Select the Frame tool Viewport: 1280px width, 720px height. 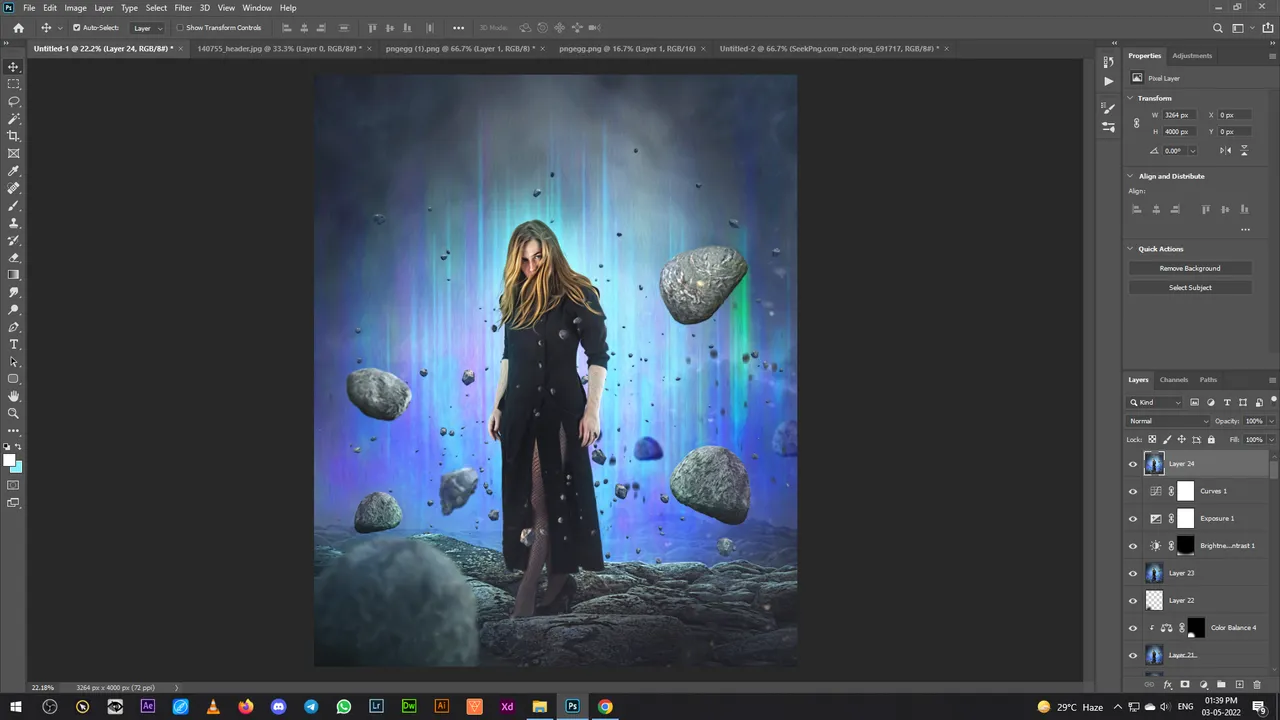click(14, 153)
